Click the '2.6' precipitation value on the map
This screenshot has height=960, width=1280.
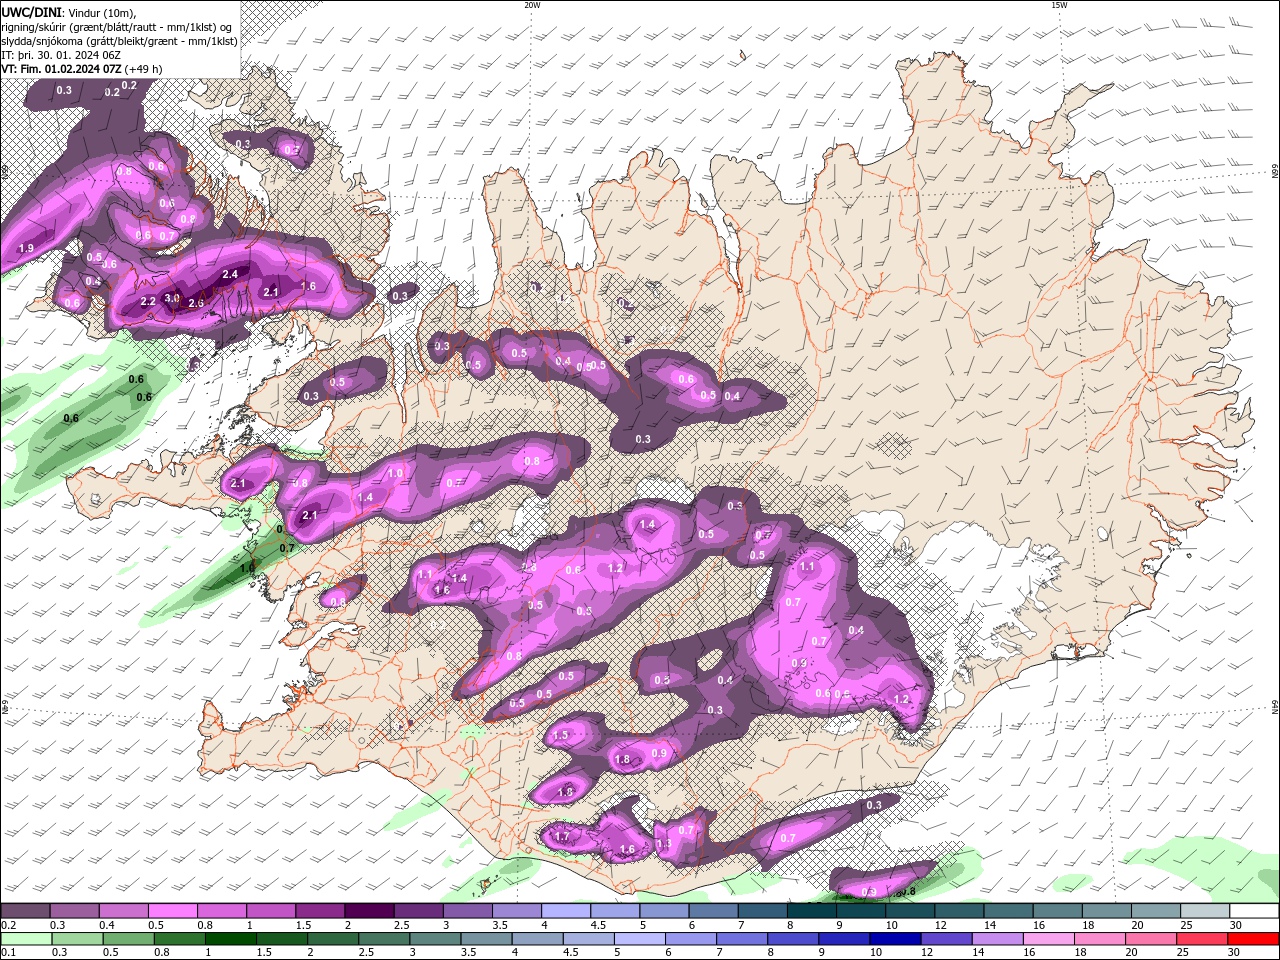click(x=196, y=303)
